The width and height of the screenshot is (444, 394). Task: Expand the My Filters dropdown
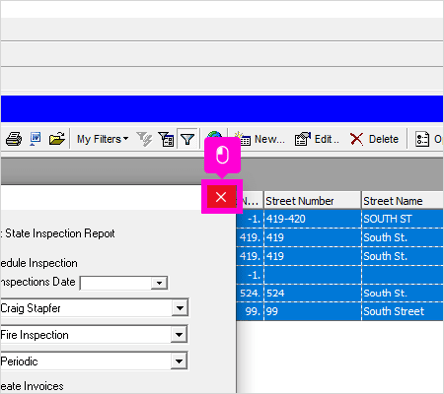[x=102, y=139]
